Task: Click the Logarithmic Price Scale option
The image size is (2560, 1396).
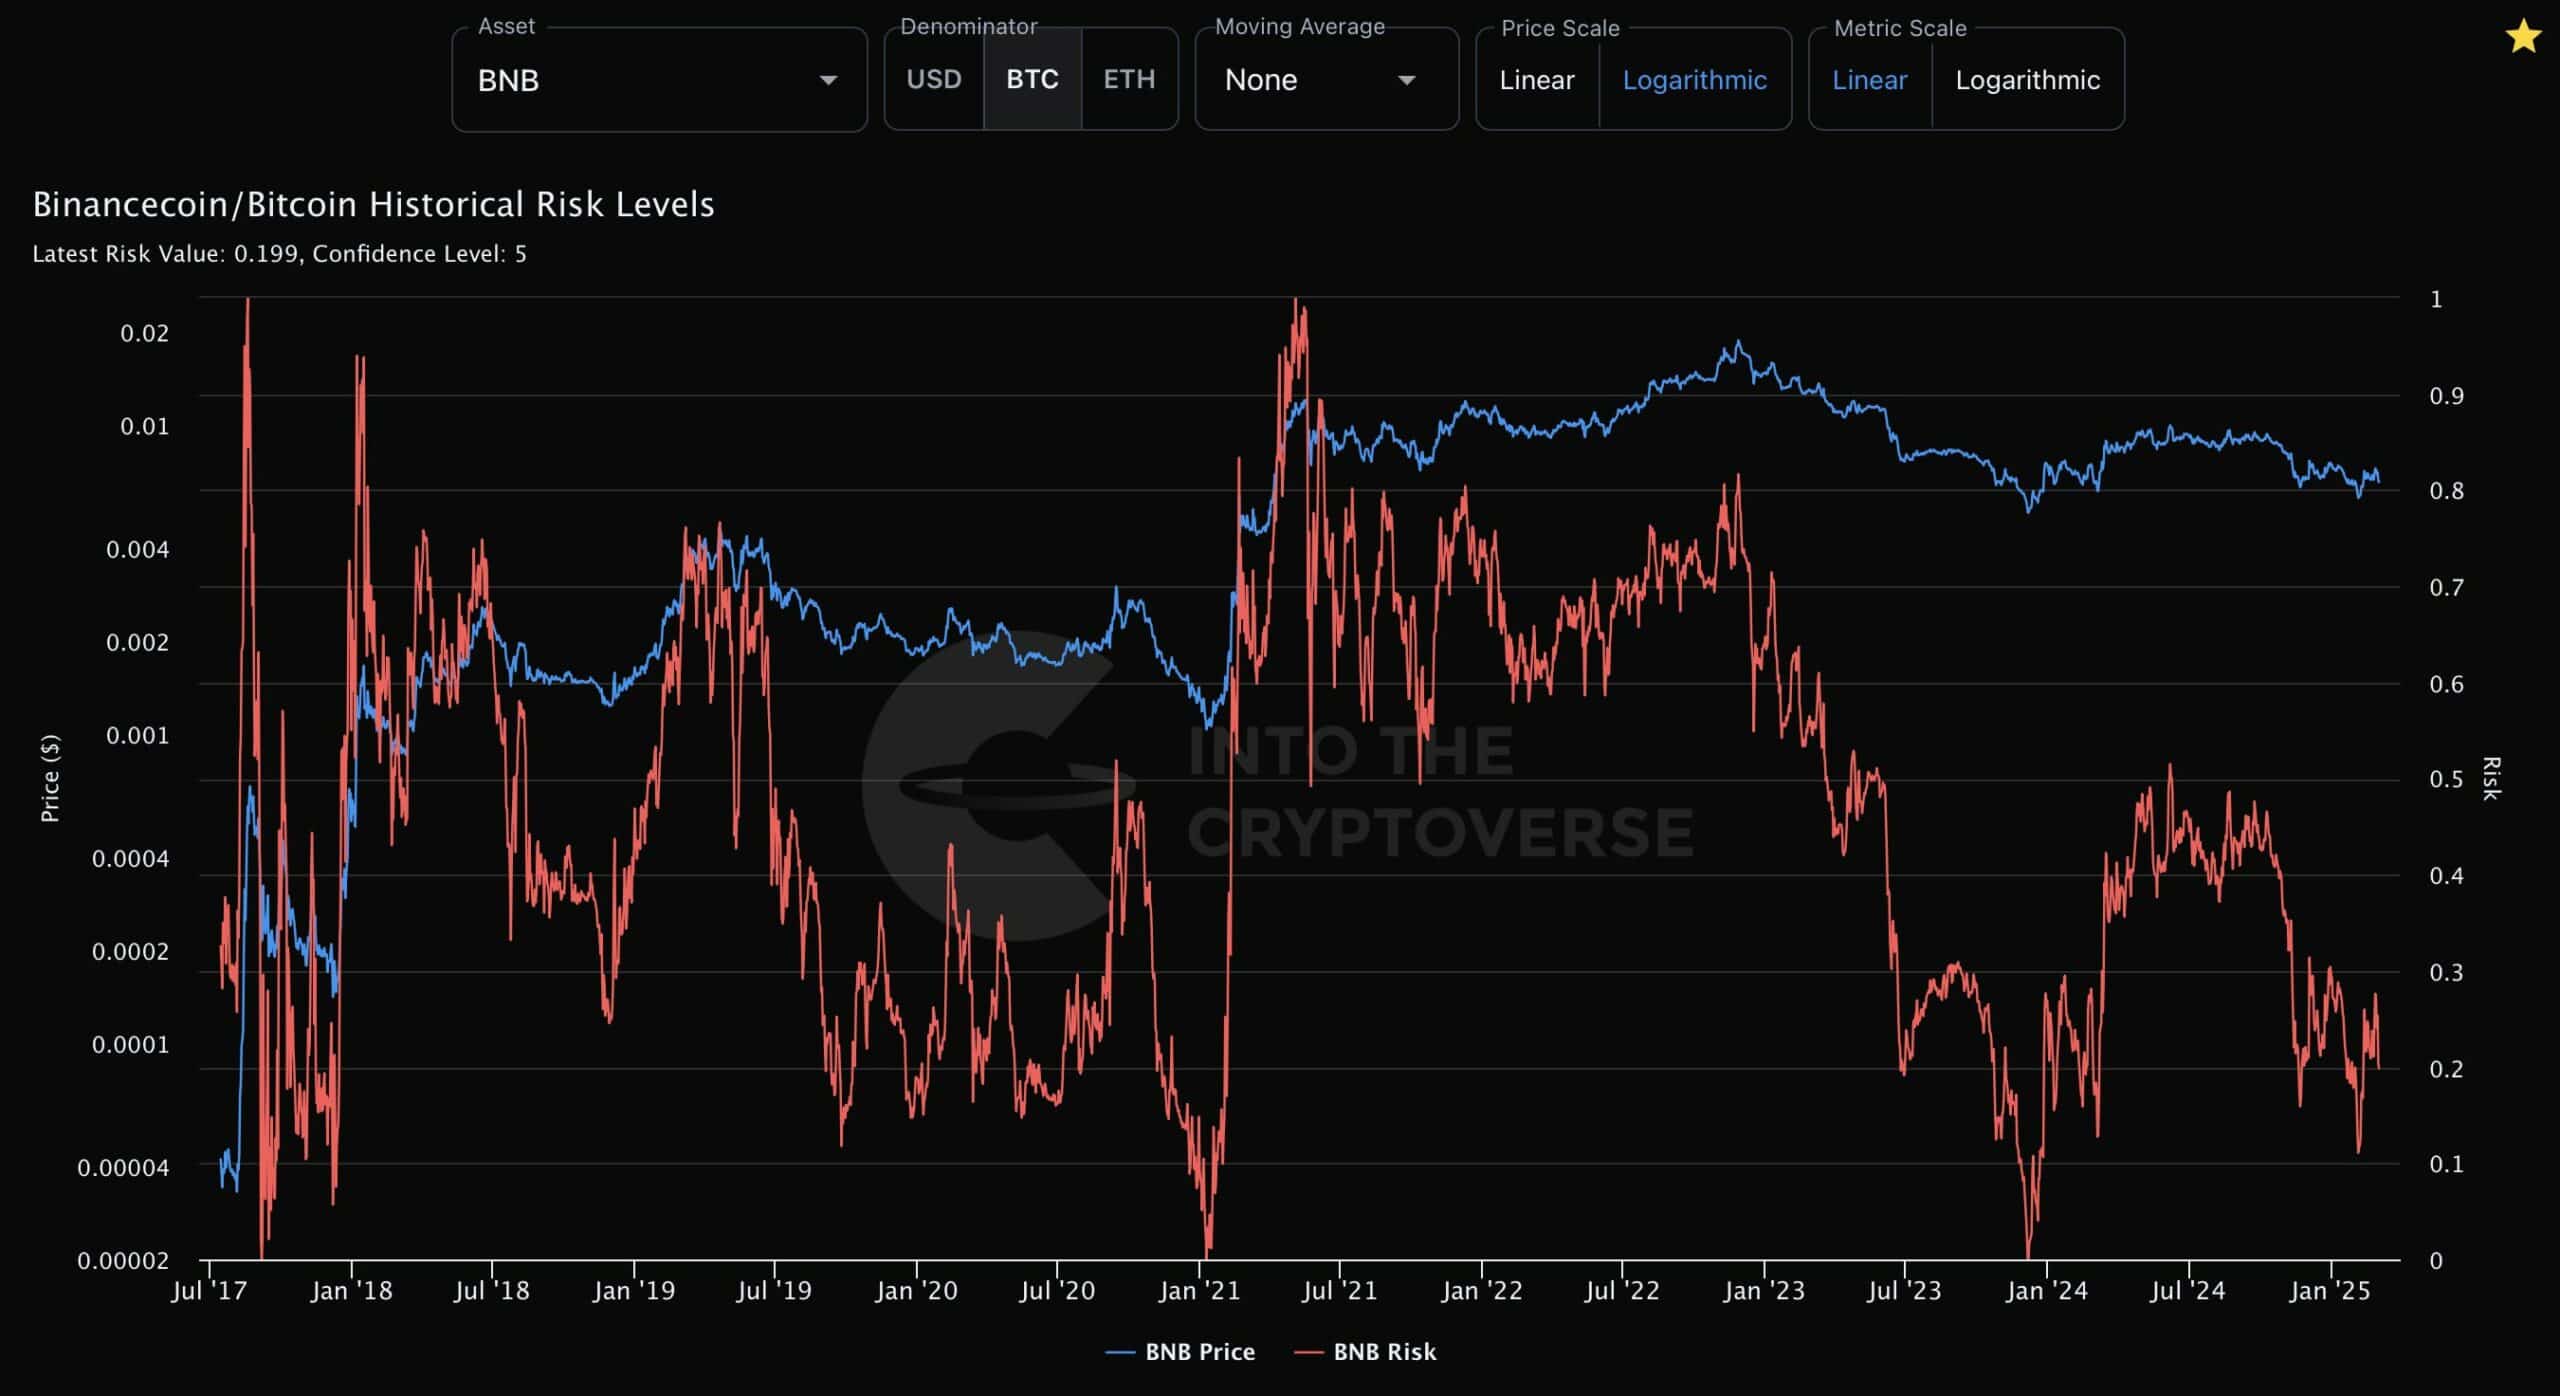Action: pyautogui.click(x=1695, y=80)
